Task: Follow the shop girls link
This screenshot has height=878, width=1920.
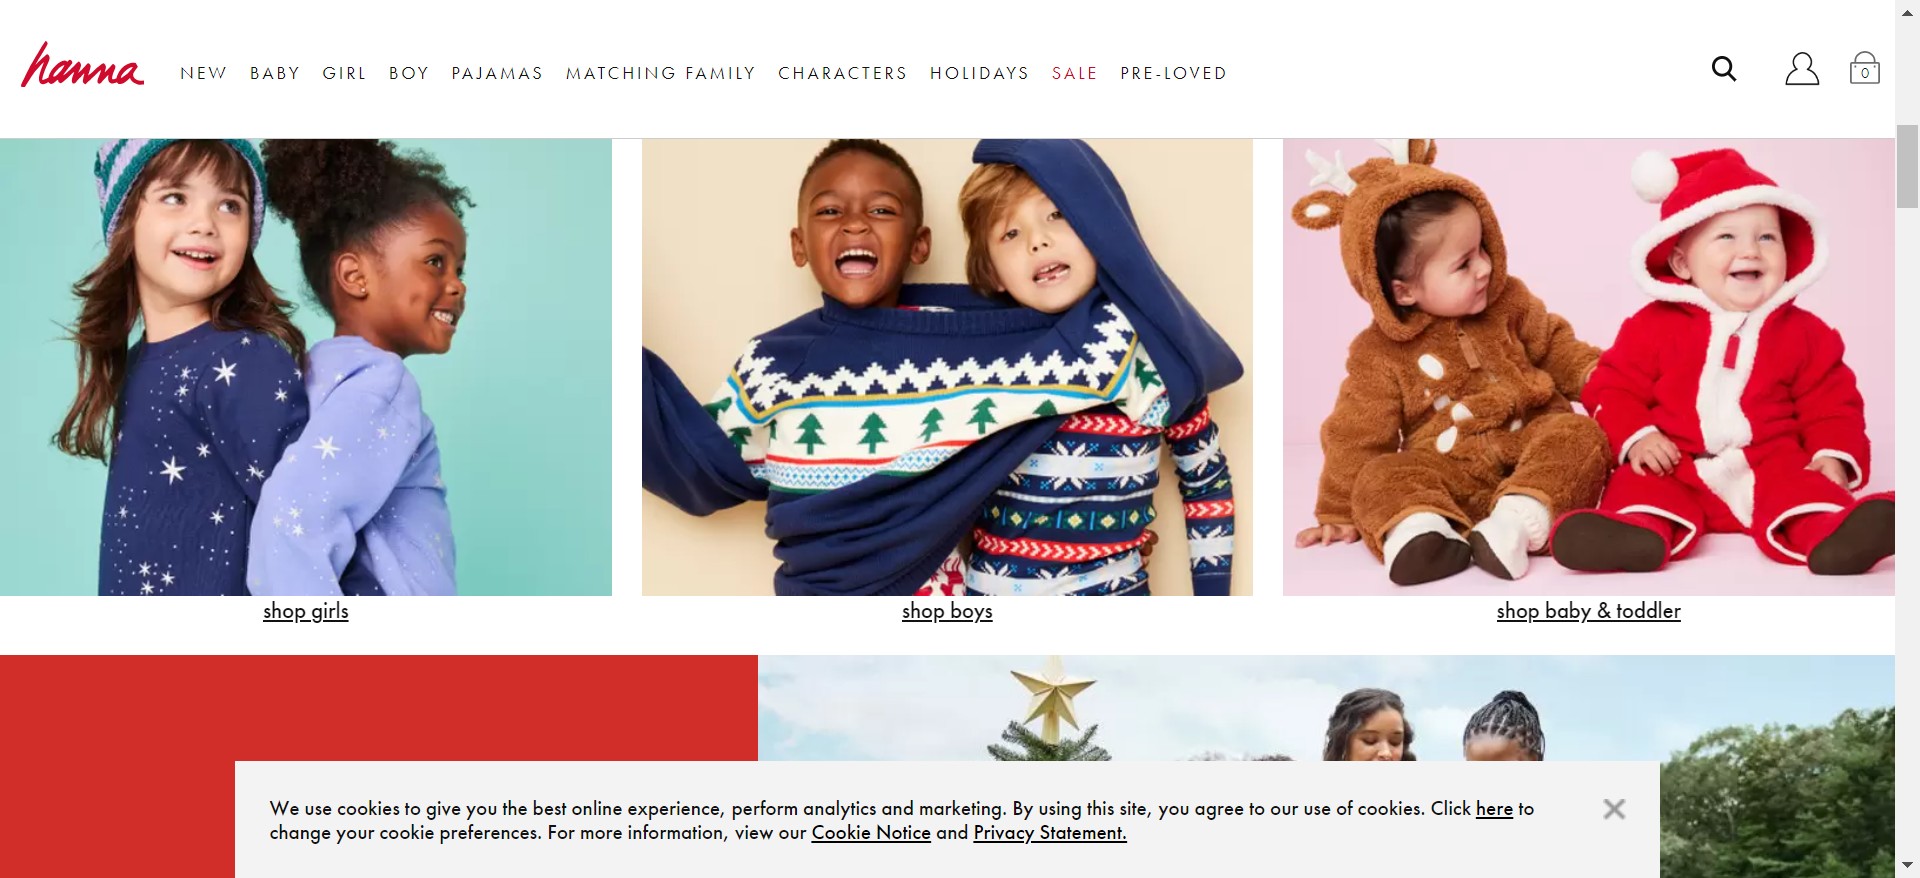Action: pos(306,611)
